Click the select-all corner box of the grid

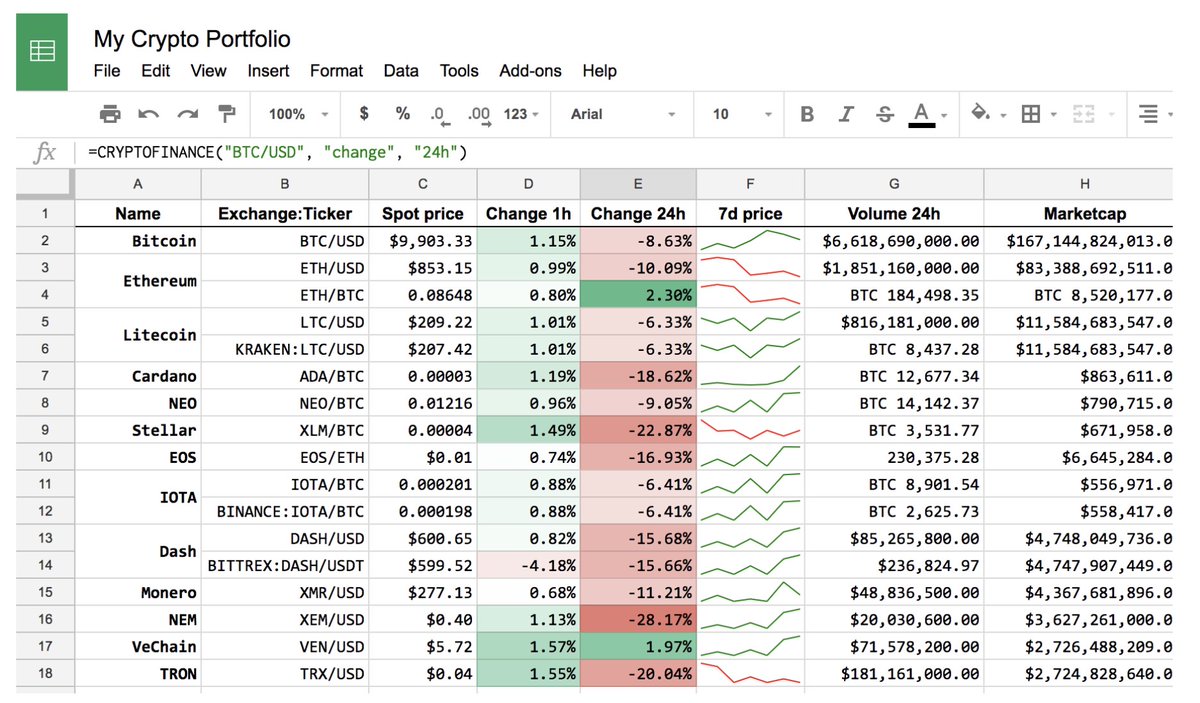click(45, 184)
